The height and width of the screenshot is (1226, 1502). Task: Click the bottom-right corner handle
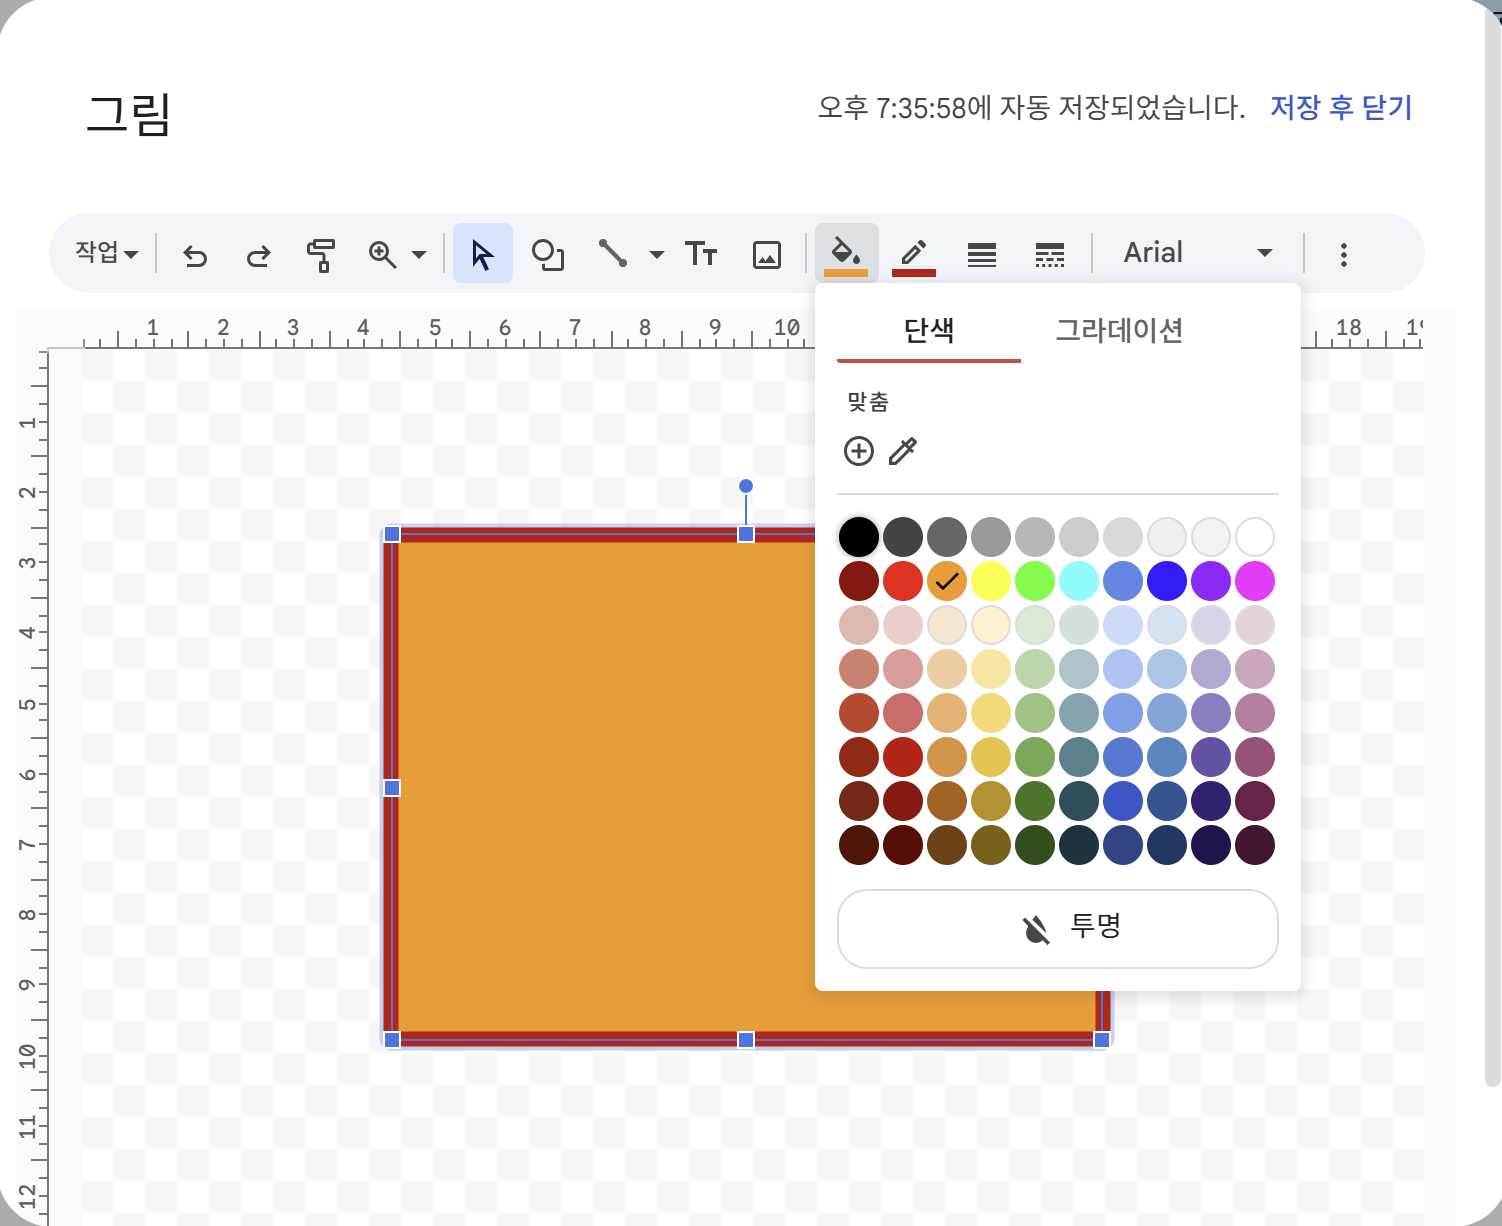pyautogui.click(x=1102, y=1040)
